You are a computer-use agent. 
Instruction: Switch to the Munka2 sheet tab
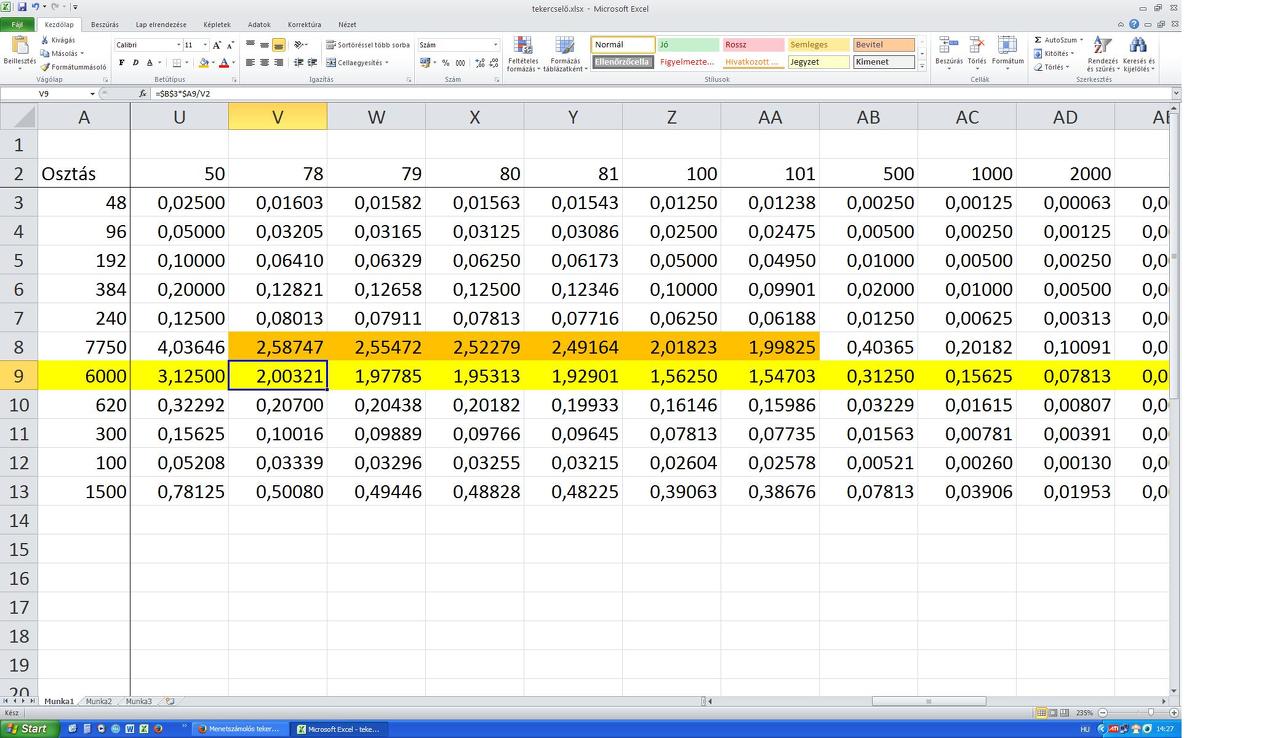click(x=99, y=701)
